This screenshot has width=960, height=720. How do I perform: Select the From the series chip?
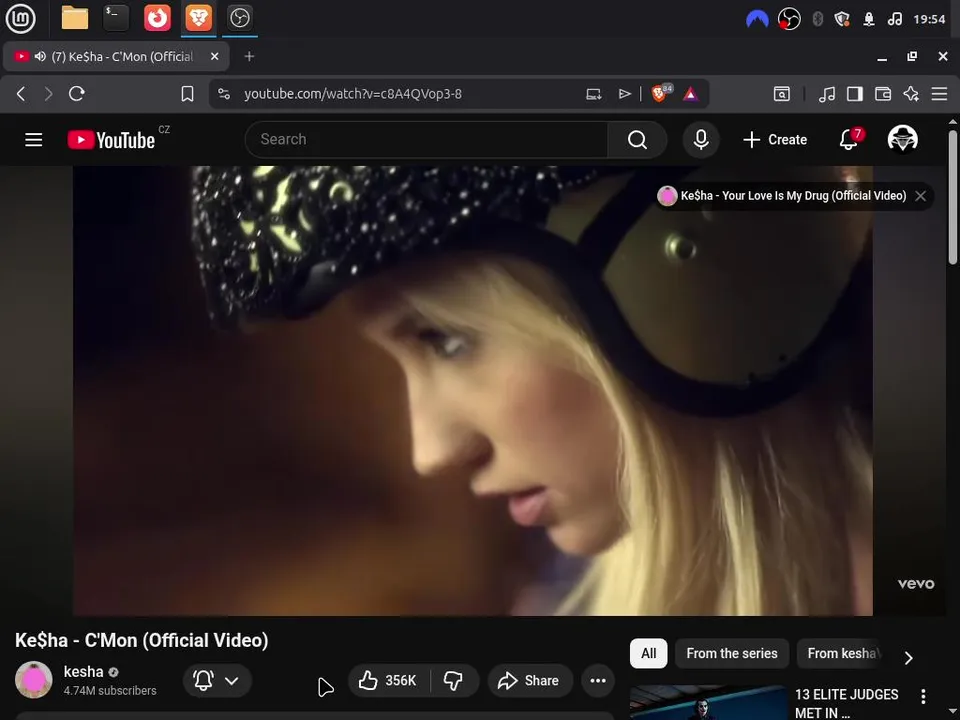tap(732, 653)
